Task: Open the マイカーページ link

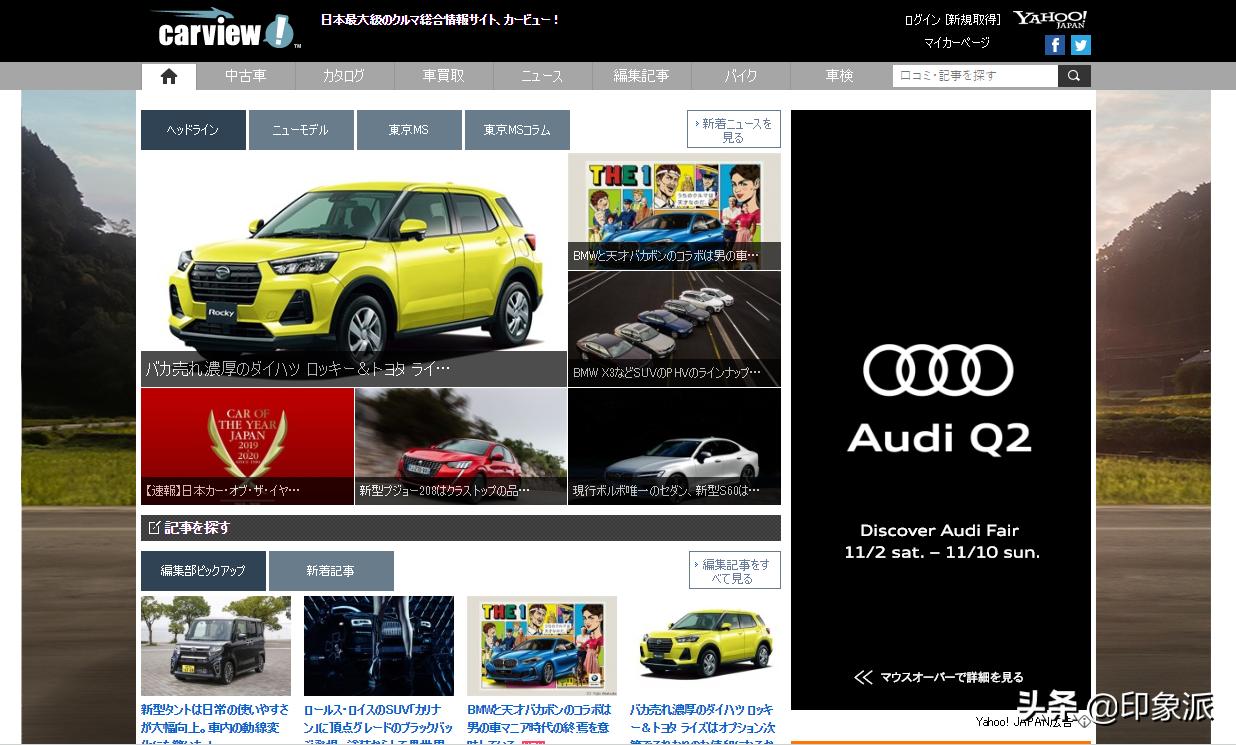Action: pyautogui.click(x=957, y=43)
